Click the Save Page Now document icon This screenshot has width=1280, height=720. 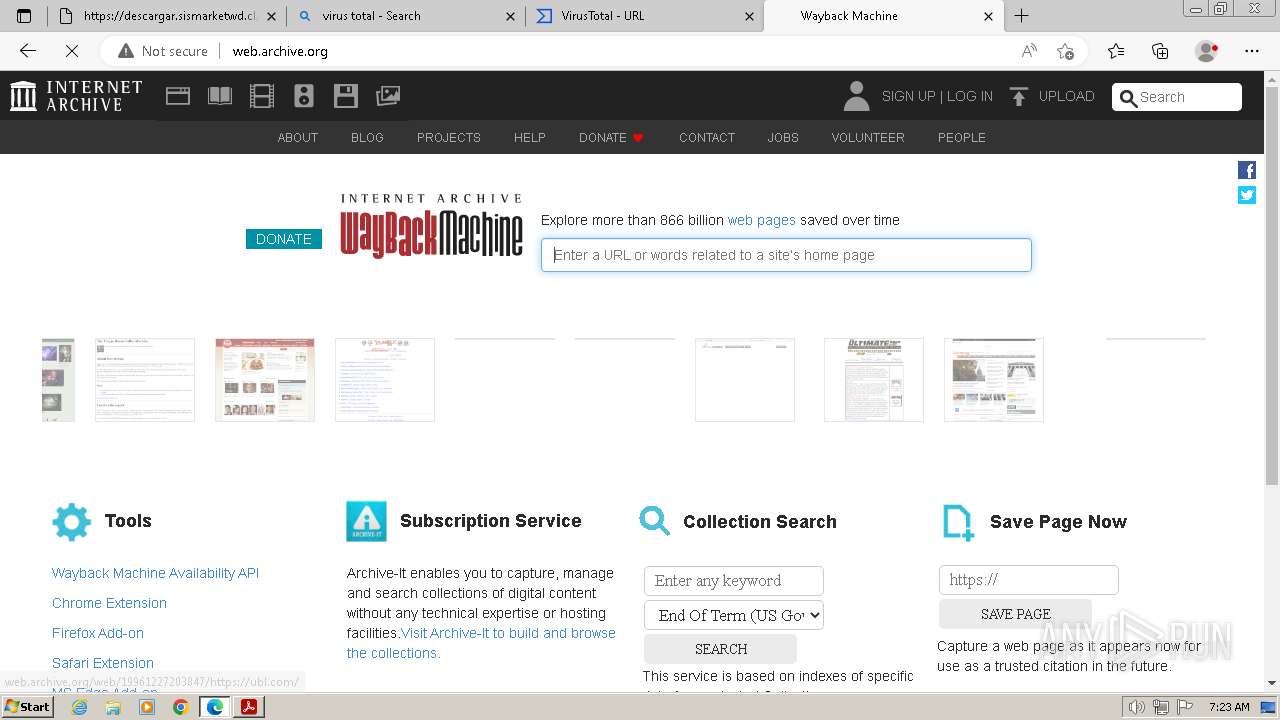pyautogui.click(x=957, y=522)
